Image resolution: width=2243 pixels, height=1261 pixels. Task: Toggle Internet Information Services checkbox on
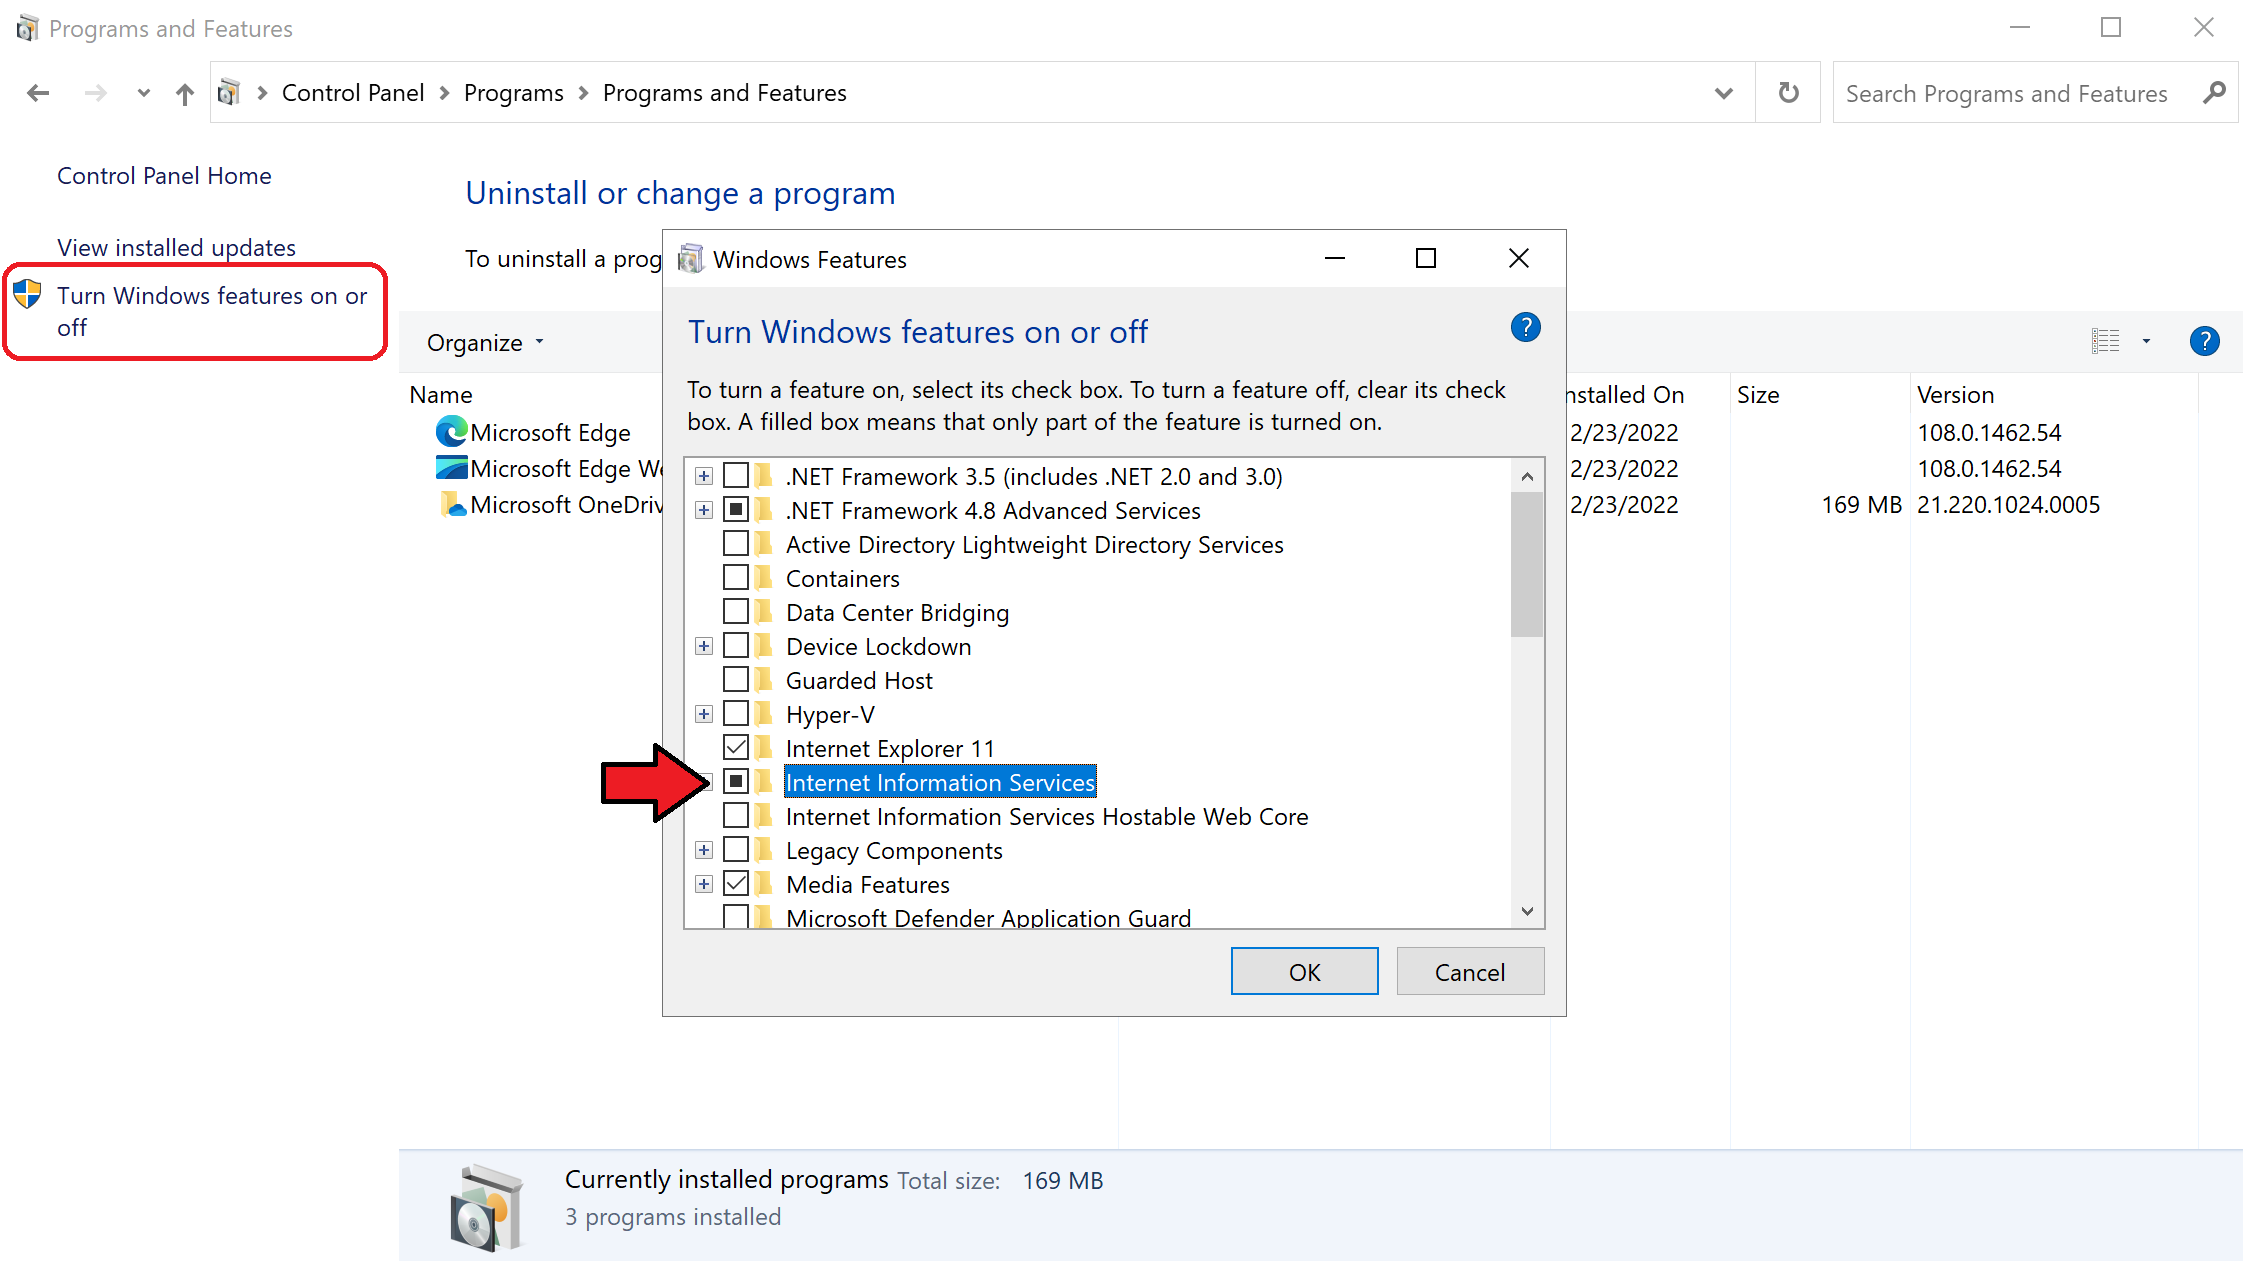(x=735, y=782)
